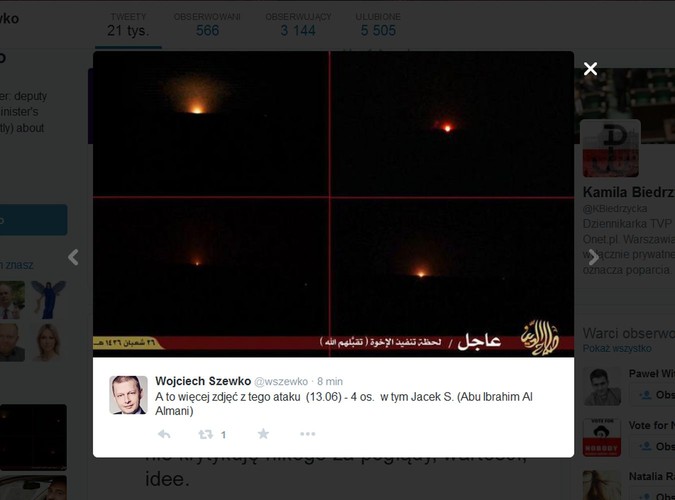This screenshot has width=675, height=500.
Task: Switch to the Obserwowani tab
Action: point(207,26)
